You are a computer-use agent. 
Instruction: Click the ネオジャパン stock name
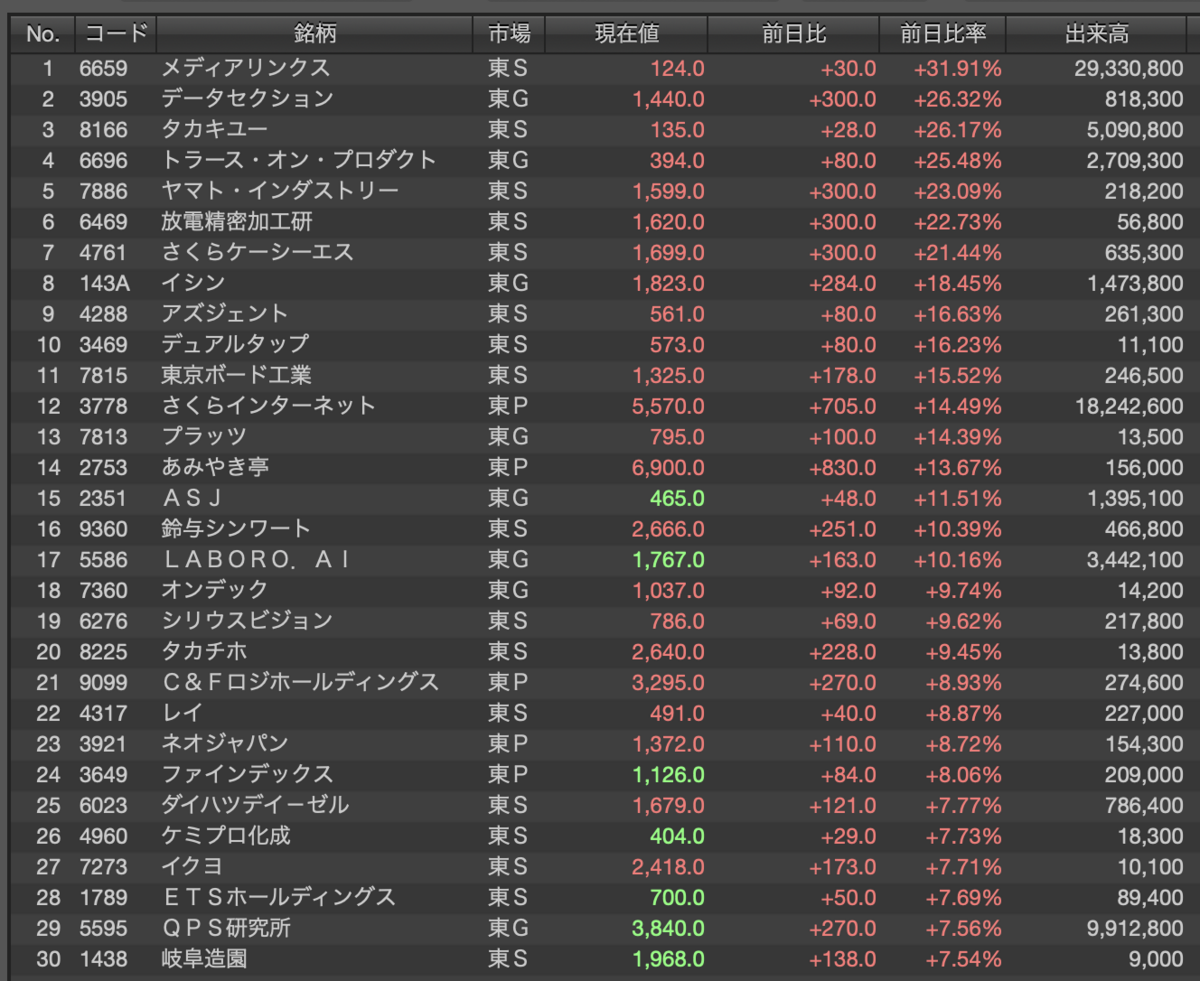(x=224, y=743)
